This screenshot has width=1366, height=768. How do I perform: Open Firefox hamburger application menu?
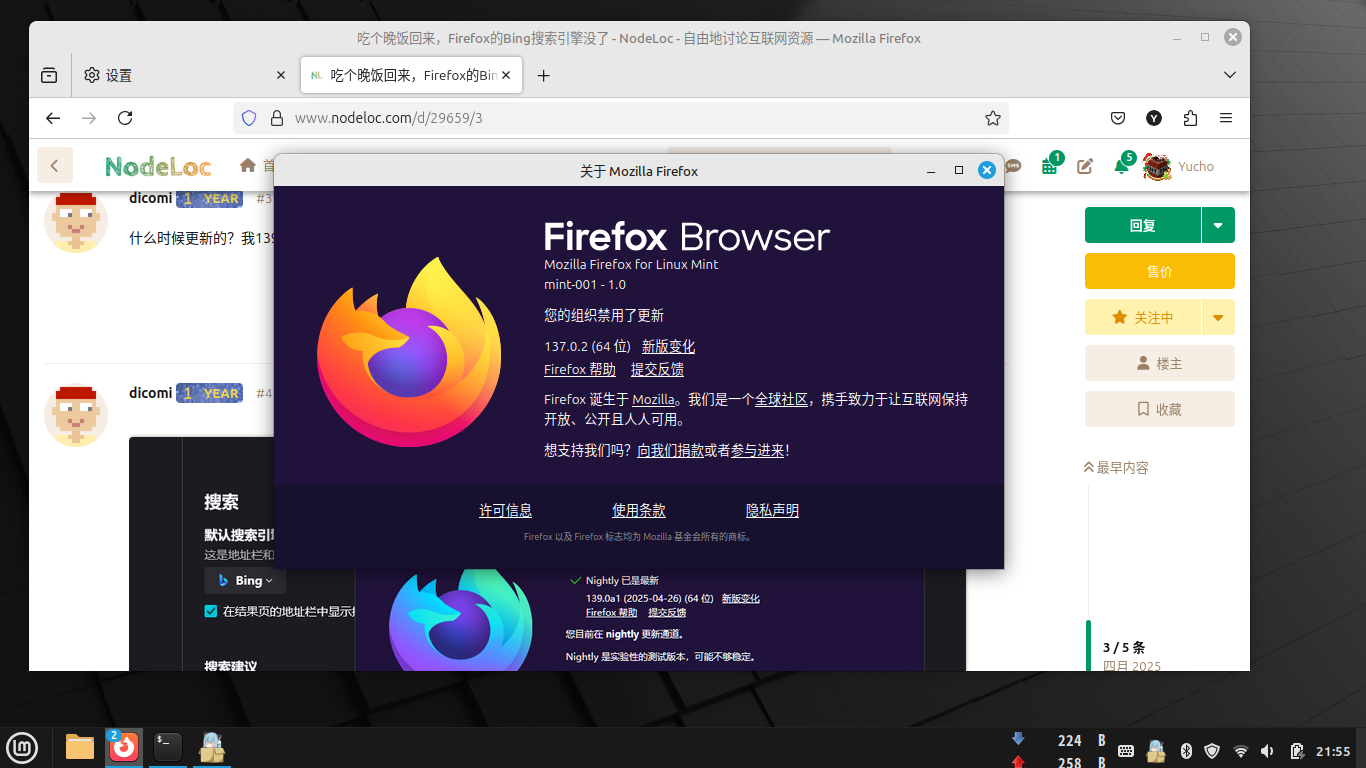point(1226,118)
